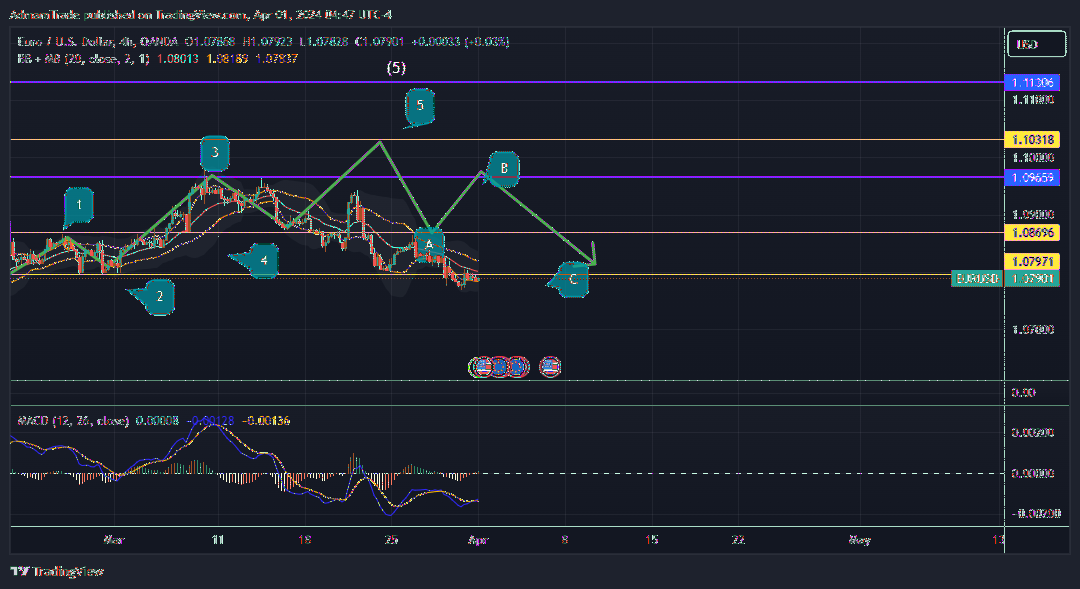Select the wave 1 callout label
The height and width of the screenshot is (589, 1080).
coord(79,206)
